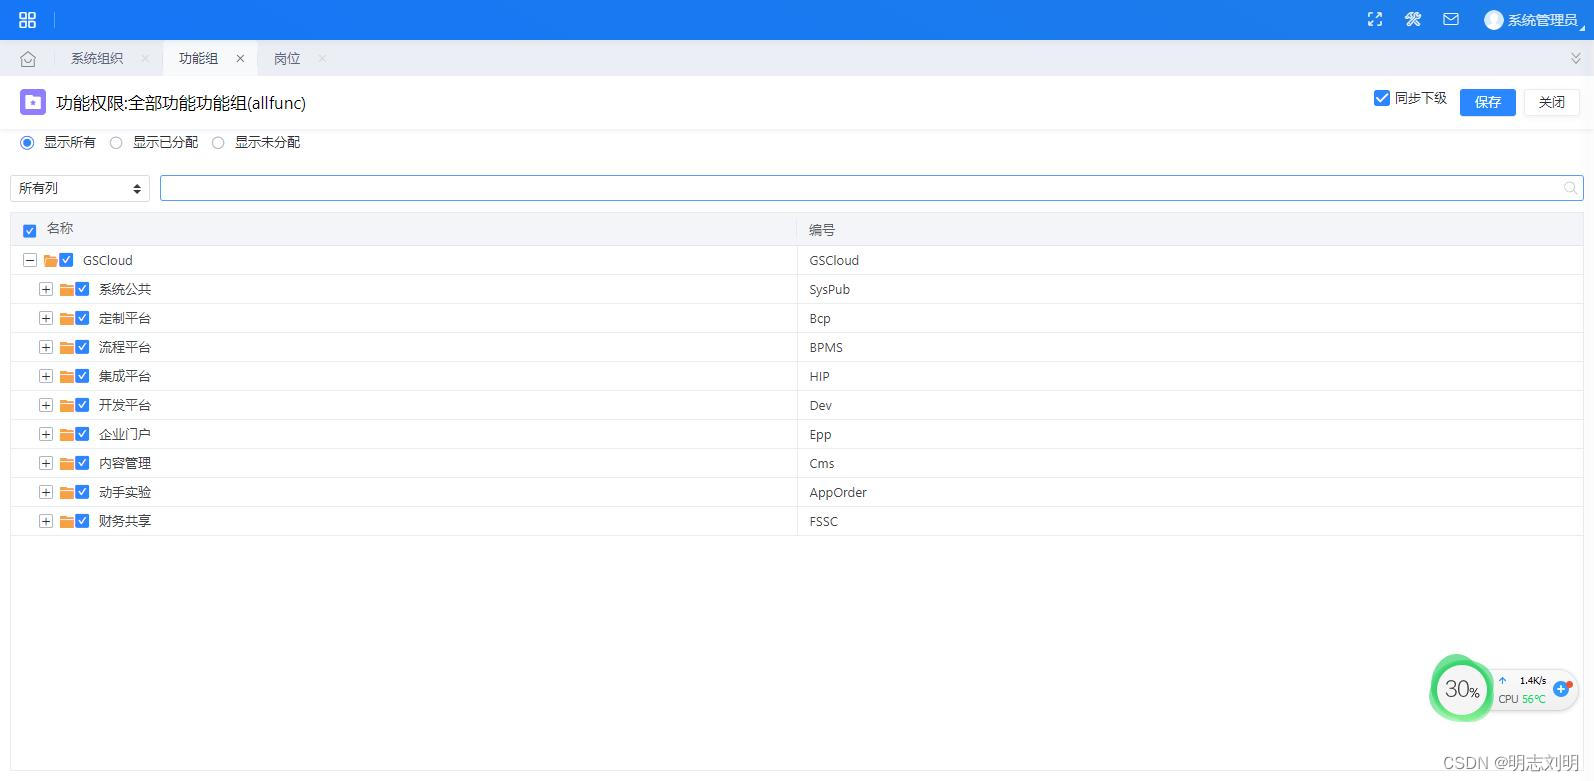Open the 所有列 column dropdown
Image resolution: width=1594 pixels, height=781 pixels.
[80, 188]
